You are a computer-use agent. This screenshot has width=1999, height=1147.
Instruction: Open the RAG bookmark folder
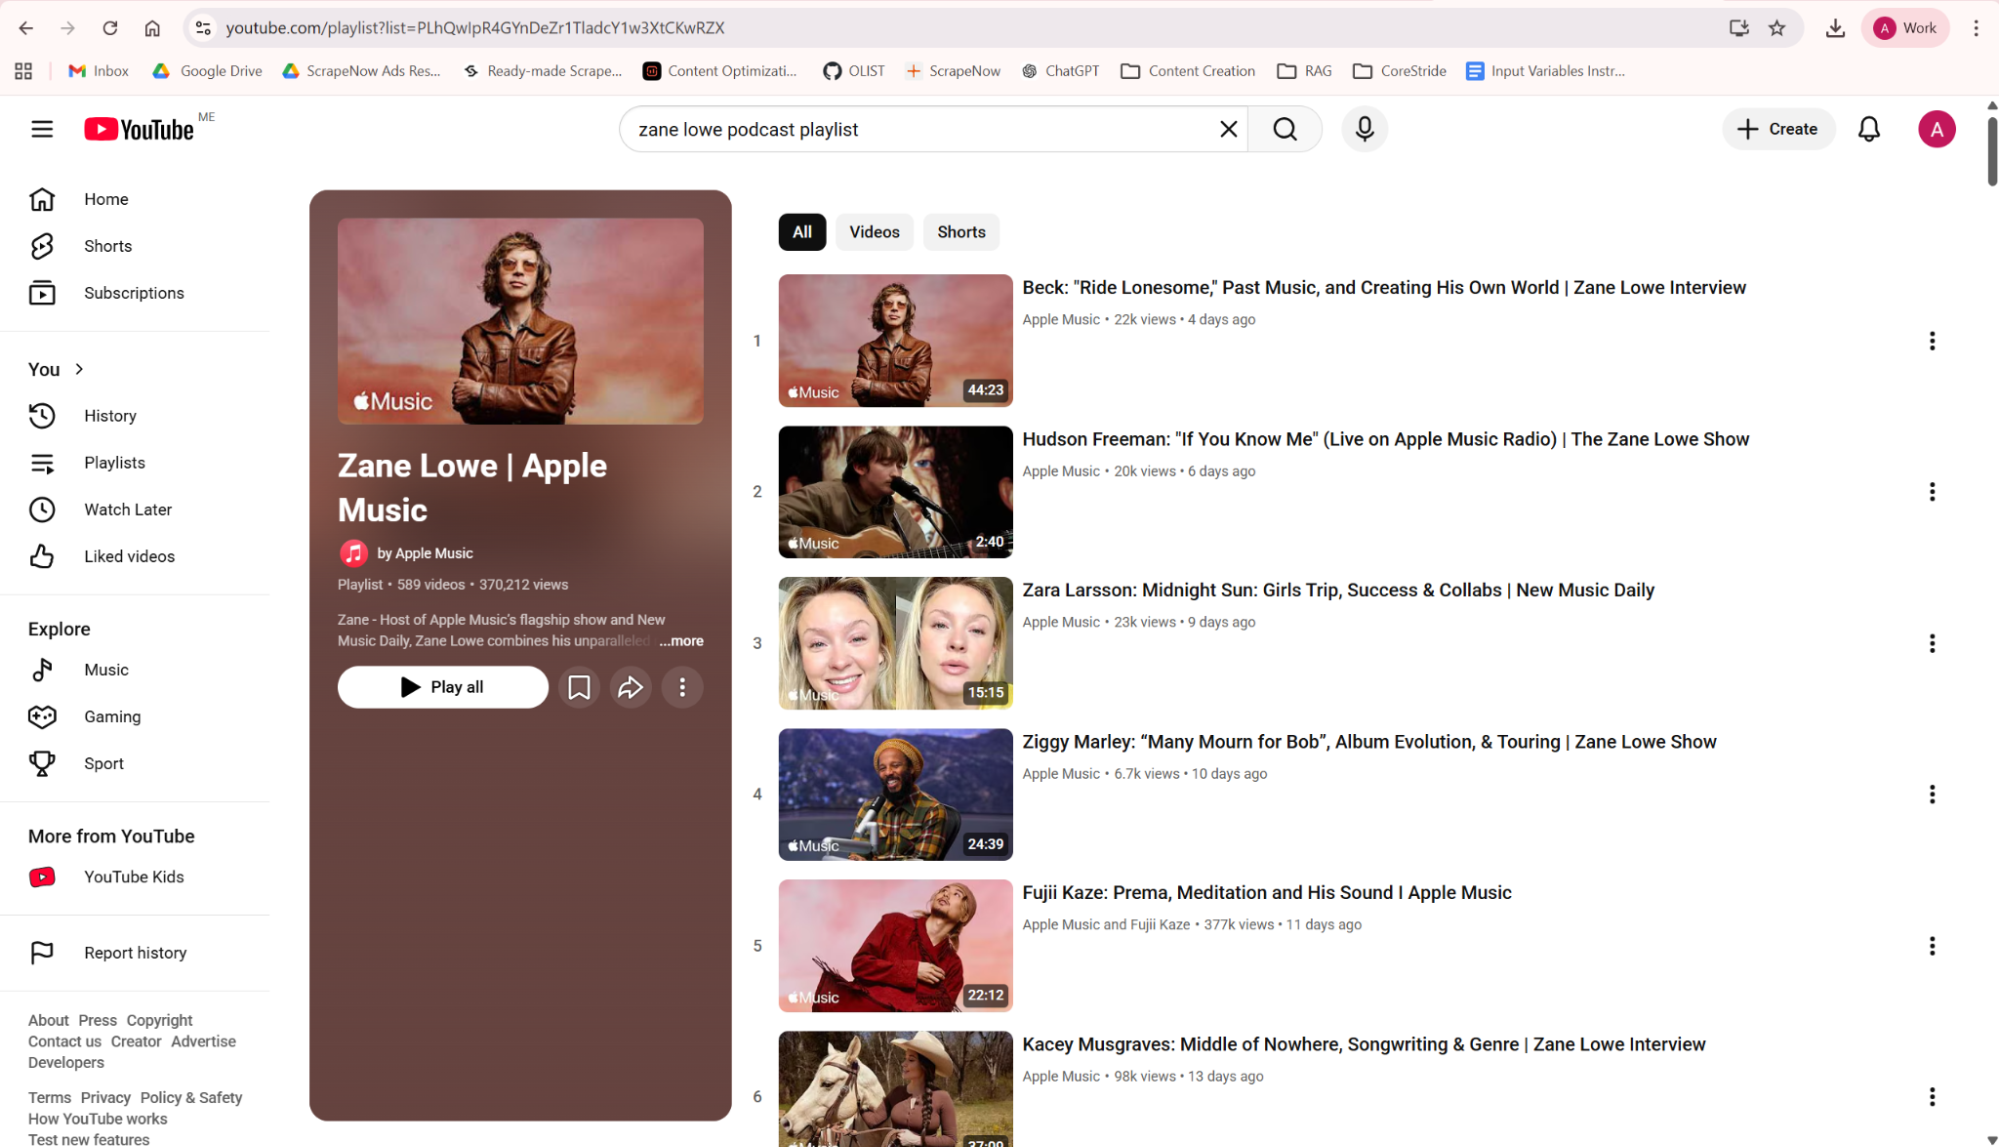[x=1305, y=71]
